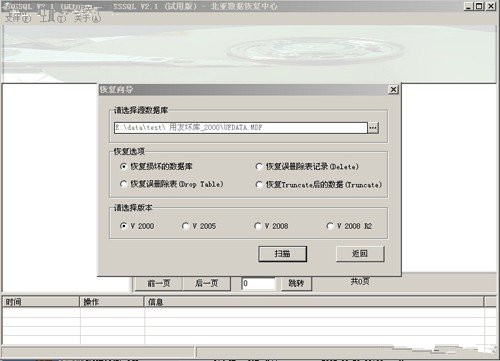
Task: Click the 返回 button
Action: (360, 254)
